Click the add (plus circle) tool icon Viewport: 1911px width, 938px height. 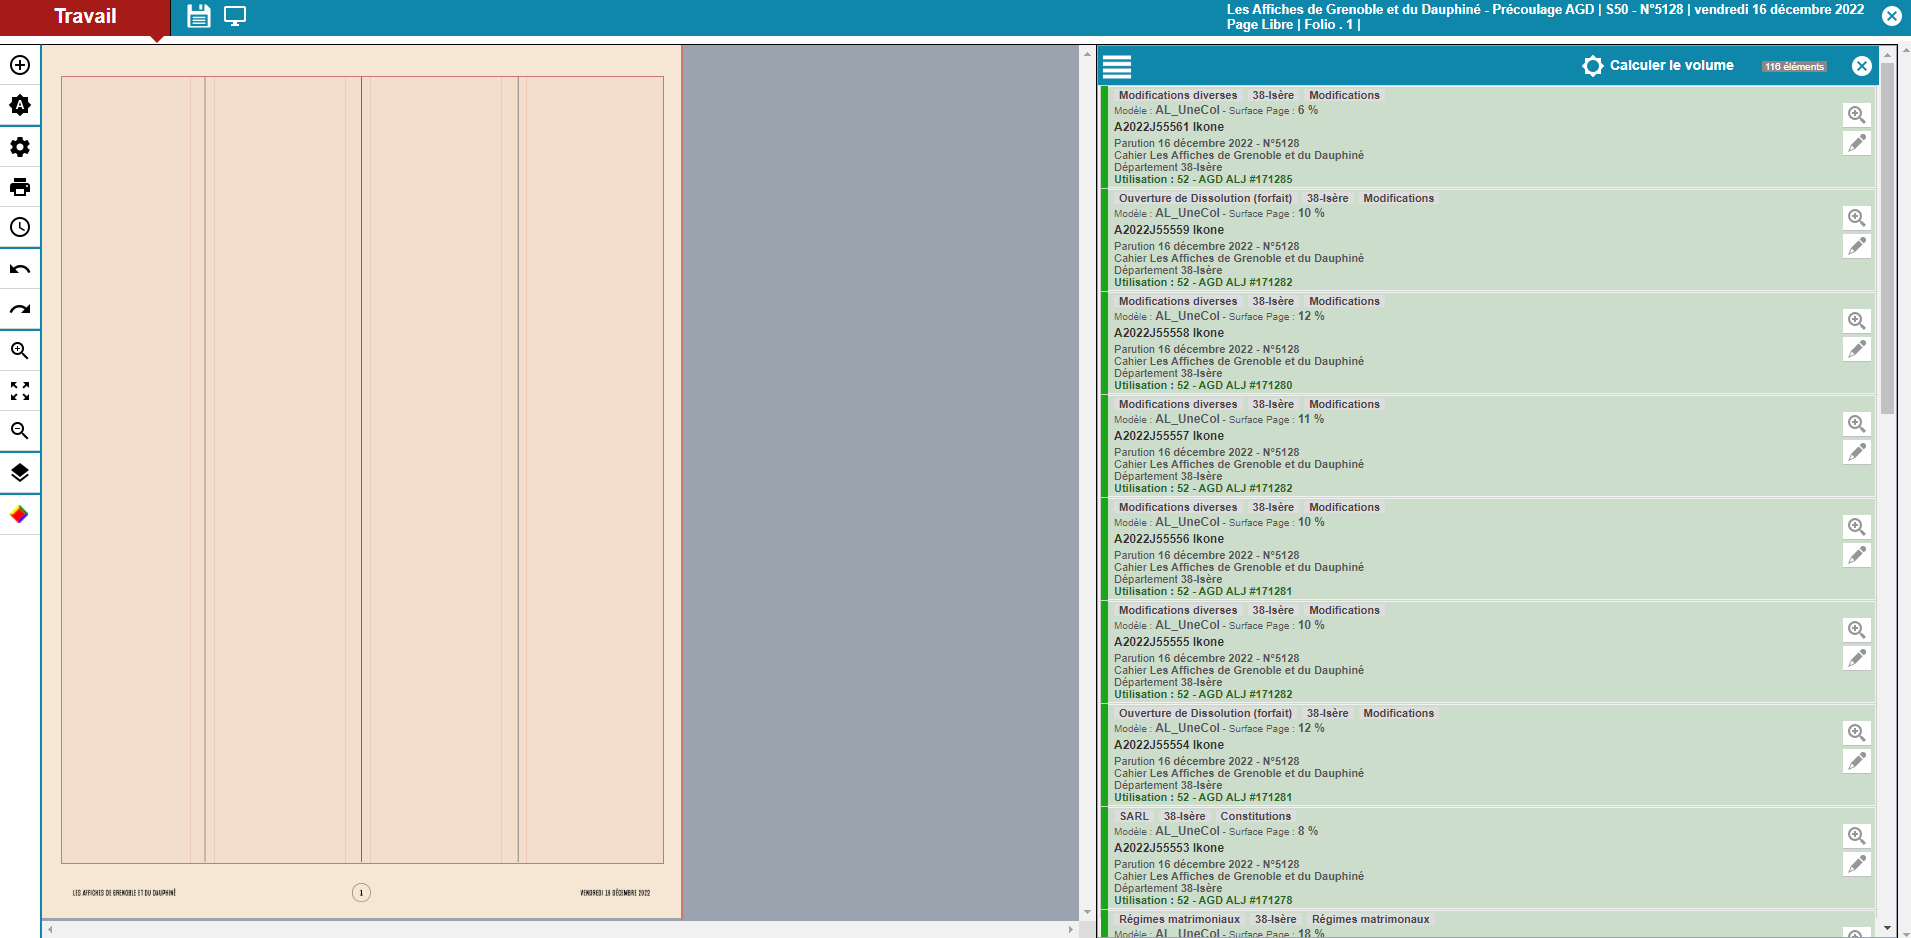point(20,65)
